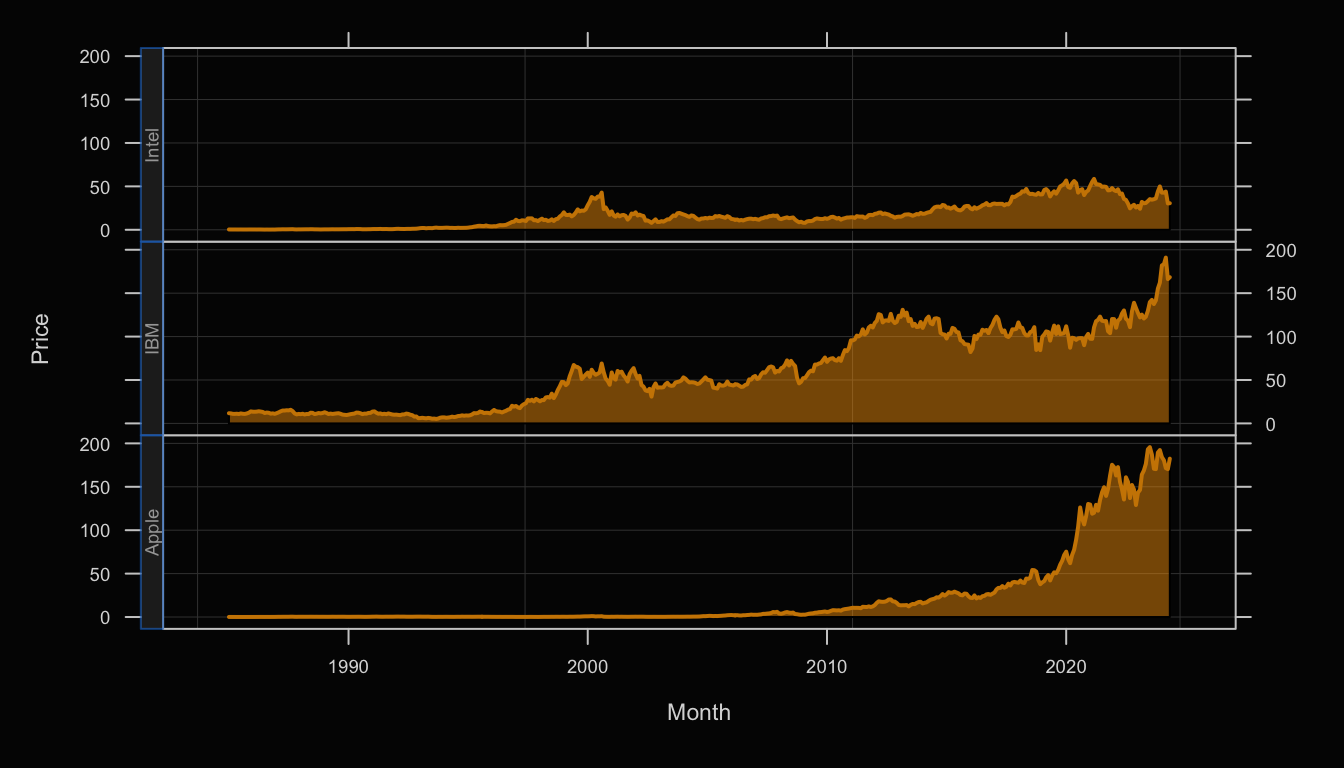Click IBM's highest price peak near 2024
This screenshot has height=768, width=1344.
[x=1164, y=259]
